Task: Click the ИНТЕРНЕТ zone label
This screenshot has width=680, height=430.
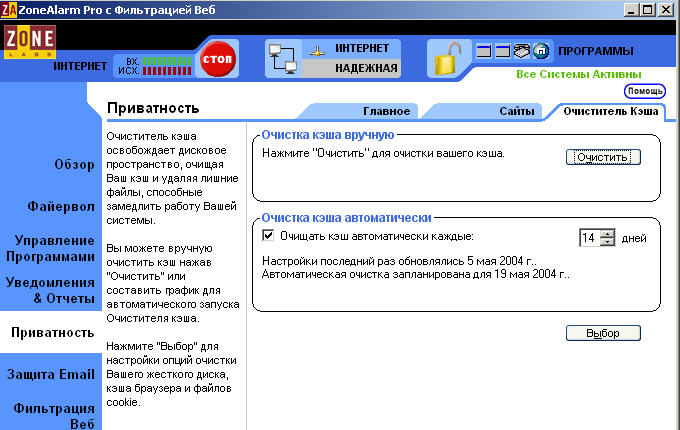Action: (x=362, y=49)
